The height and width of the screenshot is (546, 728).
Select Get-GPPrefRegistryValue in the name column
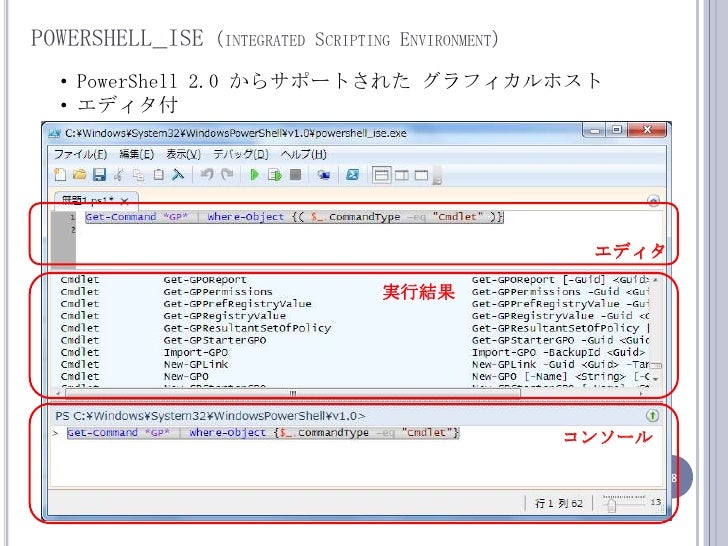click(x=237, y=304)
